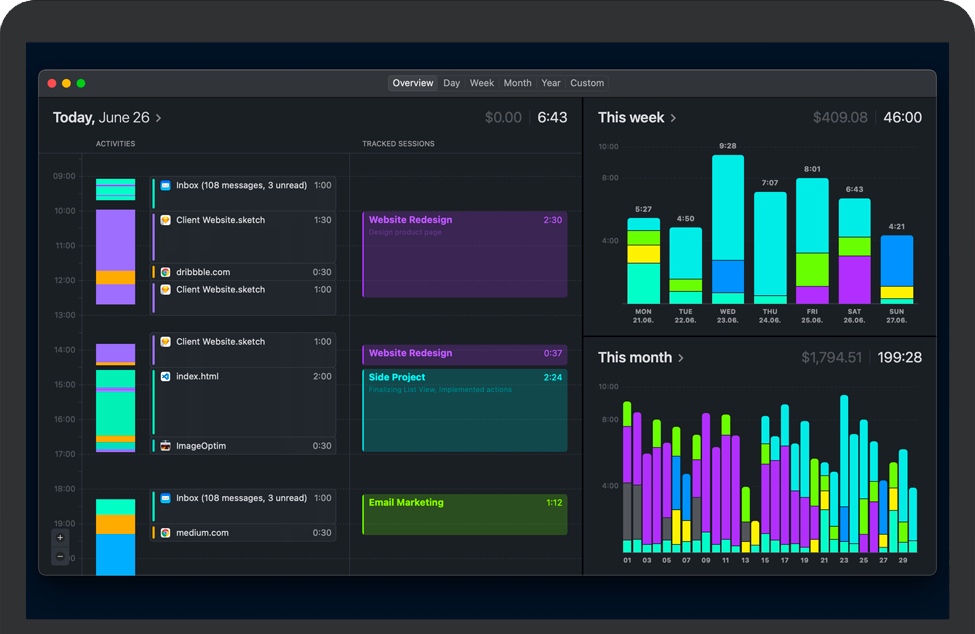This screenshot has height=634, width=975.
Task: Zoom out the timeline with minus button
Action: 60,556
